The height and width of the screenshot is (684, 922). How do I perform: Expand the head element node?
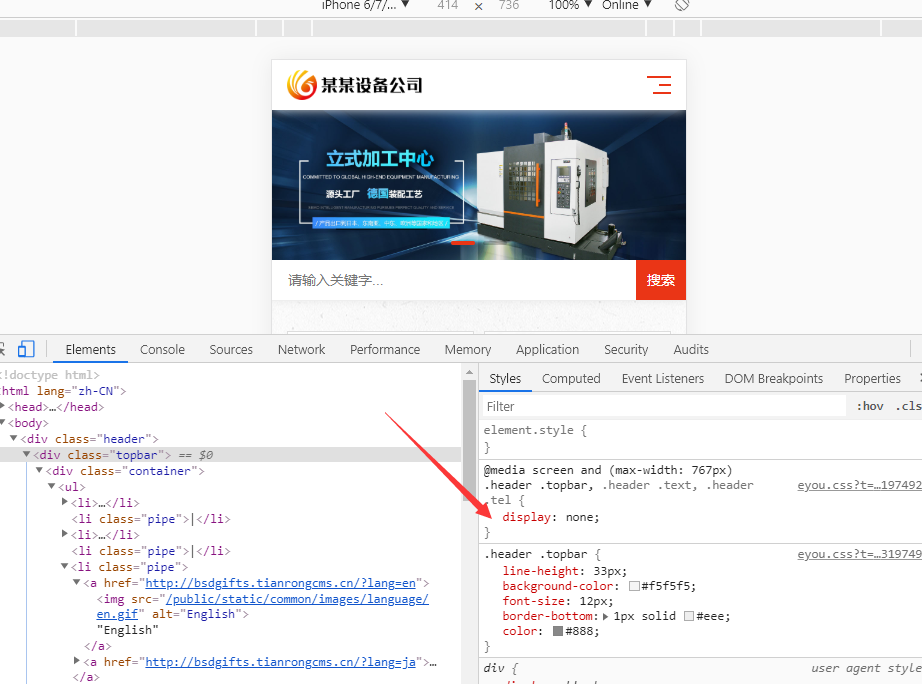coord(3,406)
